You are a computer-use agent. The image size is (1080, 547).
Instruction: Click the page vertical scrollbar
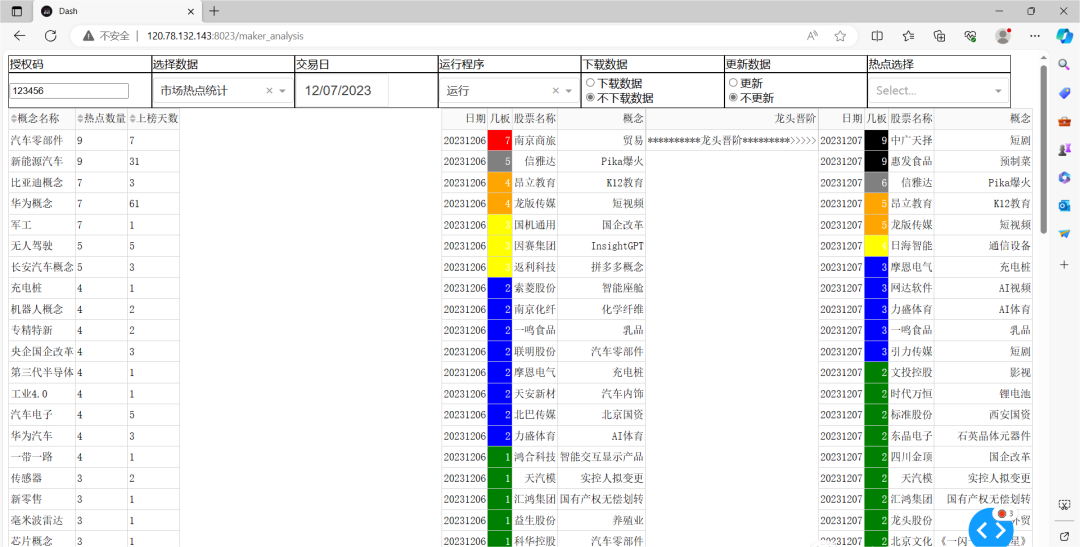pos(1044,149)
